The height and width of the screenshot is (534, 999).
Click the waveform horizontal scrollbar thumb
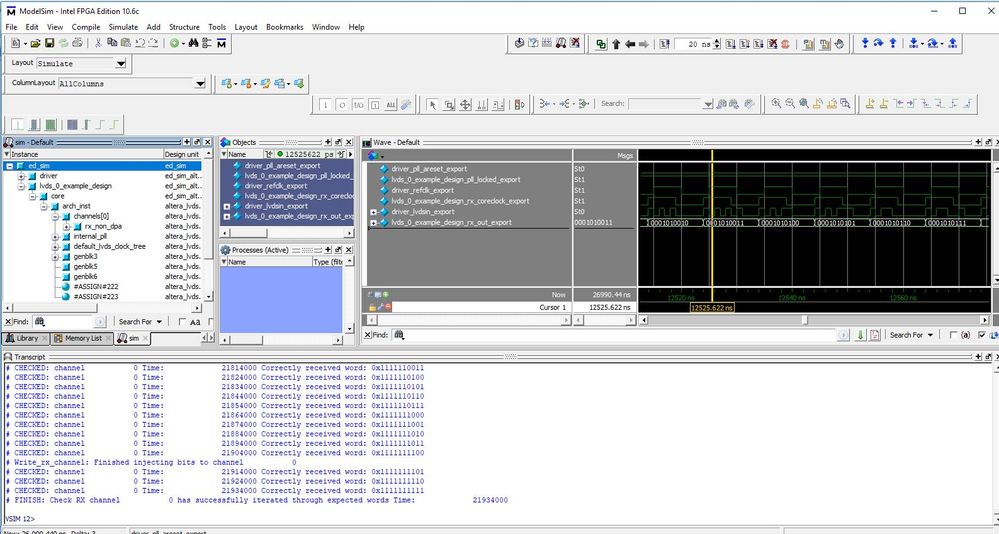(x=805, y=320)
